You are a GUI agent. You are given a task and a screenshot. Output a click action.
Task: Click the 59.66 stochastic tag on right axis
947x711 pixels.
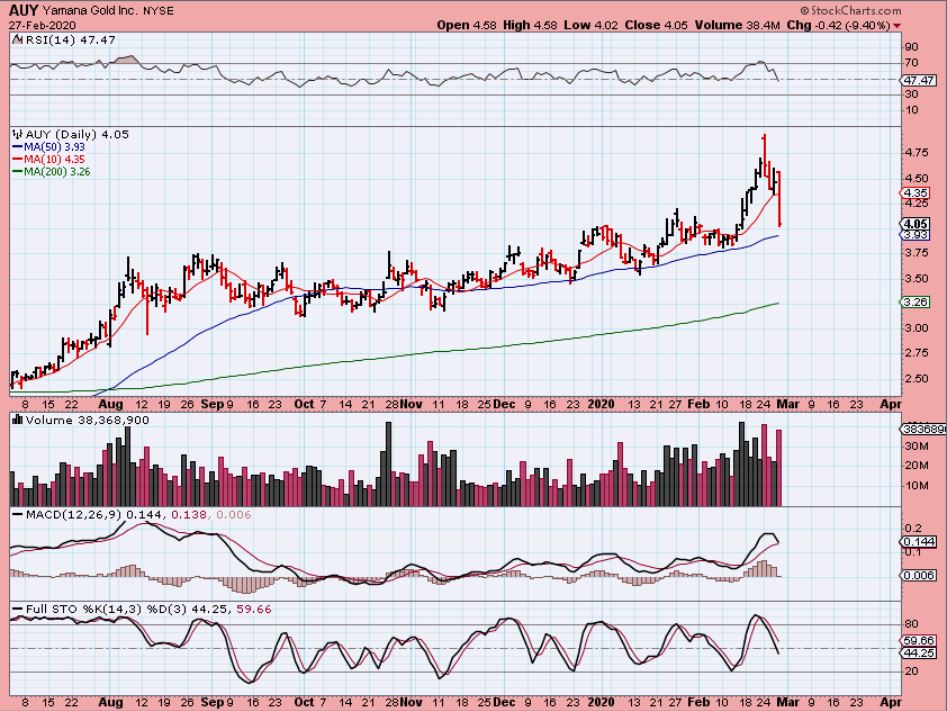[x=919, y=641]
